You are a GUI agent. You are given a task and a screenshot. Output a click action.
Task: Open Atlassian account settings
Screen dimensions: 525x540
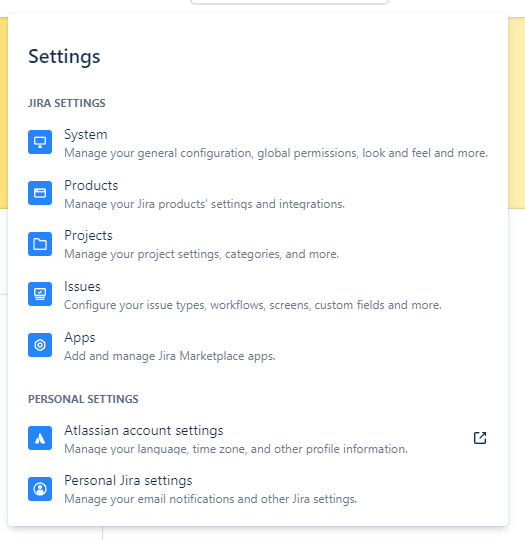click(258, 439)
